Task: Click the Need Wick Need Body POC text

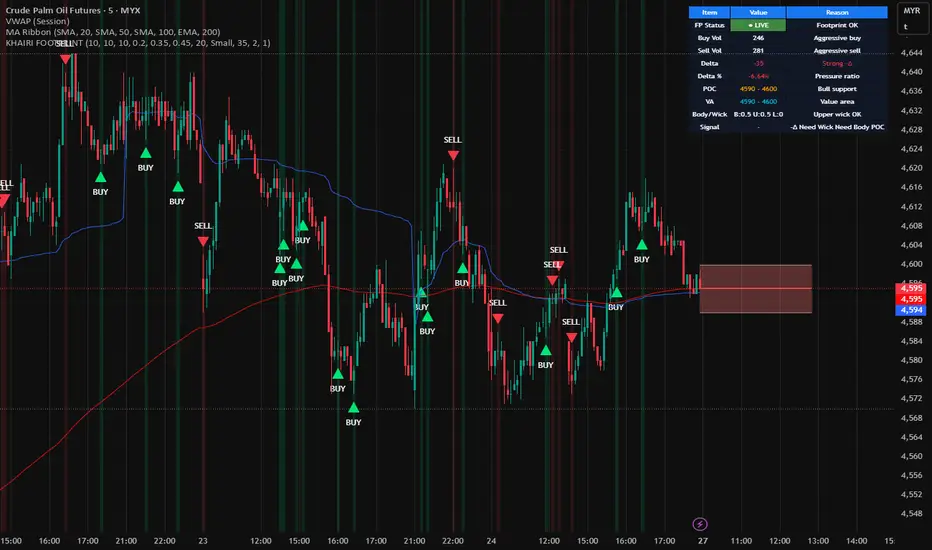Action: click(837, 127)
